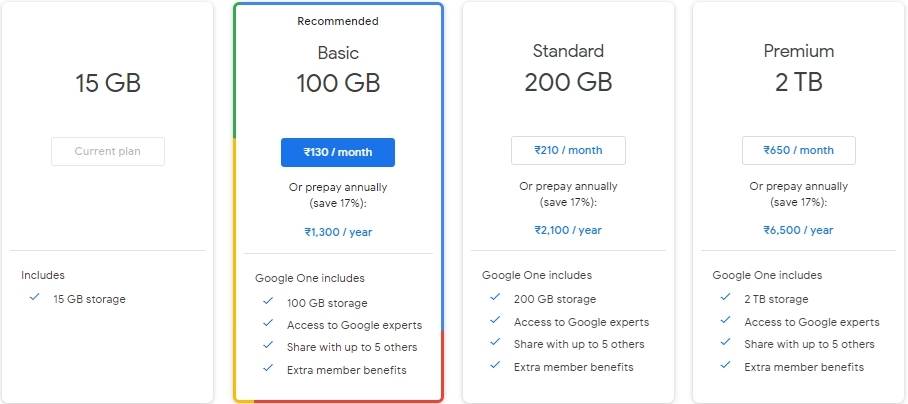Click the 2 TB Premium heading
Screen dimensions: 908x404
coord(798,82)
